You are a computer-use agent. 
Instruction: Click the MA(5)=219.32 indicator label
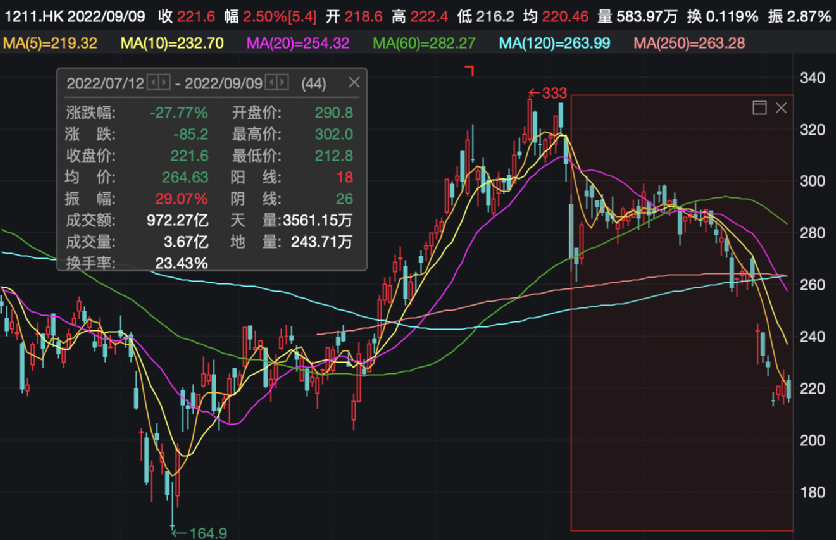pos(49,42)
